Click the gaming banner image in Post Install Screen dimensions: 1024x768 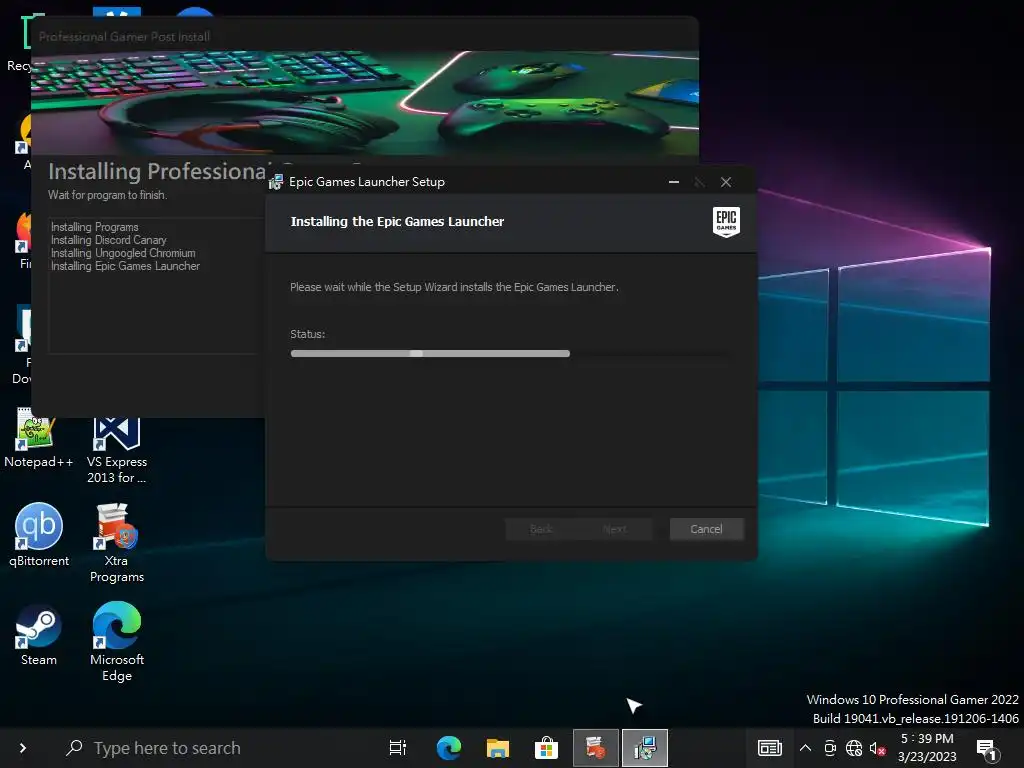(364, 103)
